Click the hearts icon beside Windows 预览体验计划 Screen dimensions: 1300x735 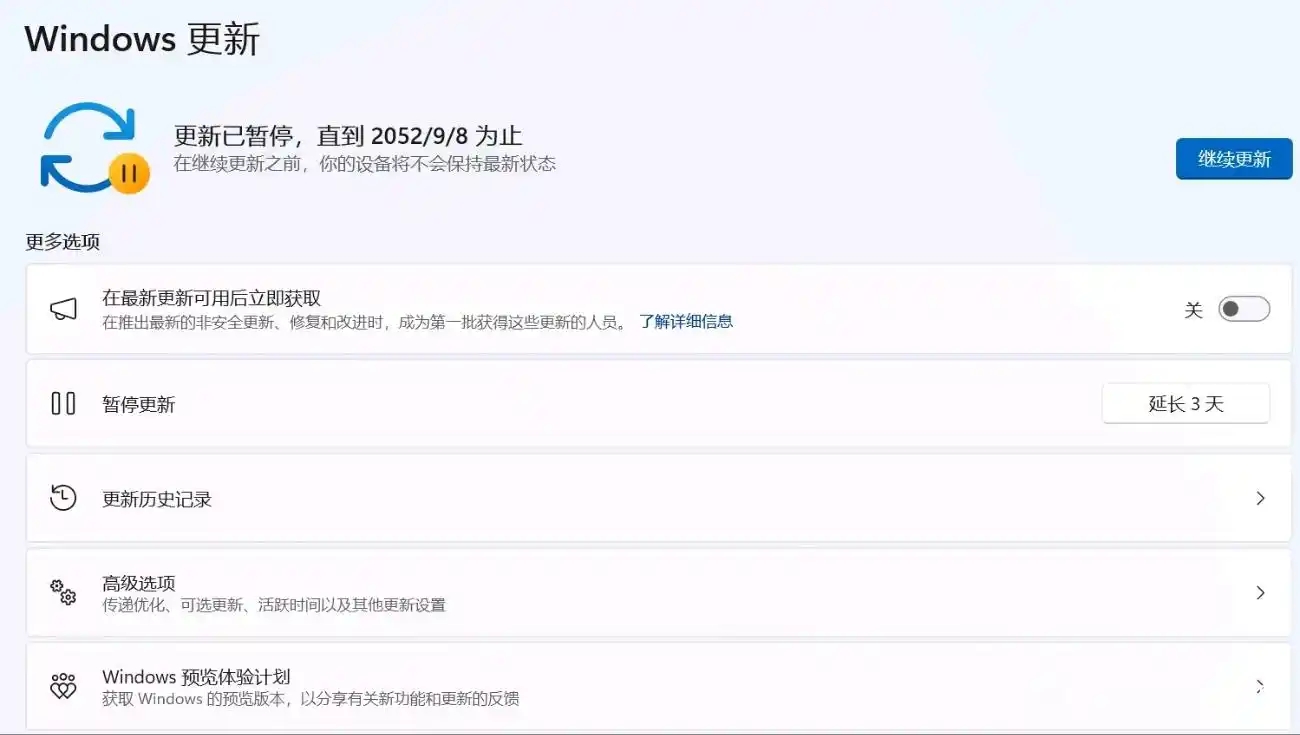(x=63, y=687)
